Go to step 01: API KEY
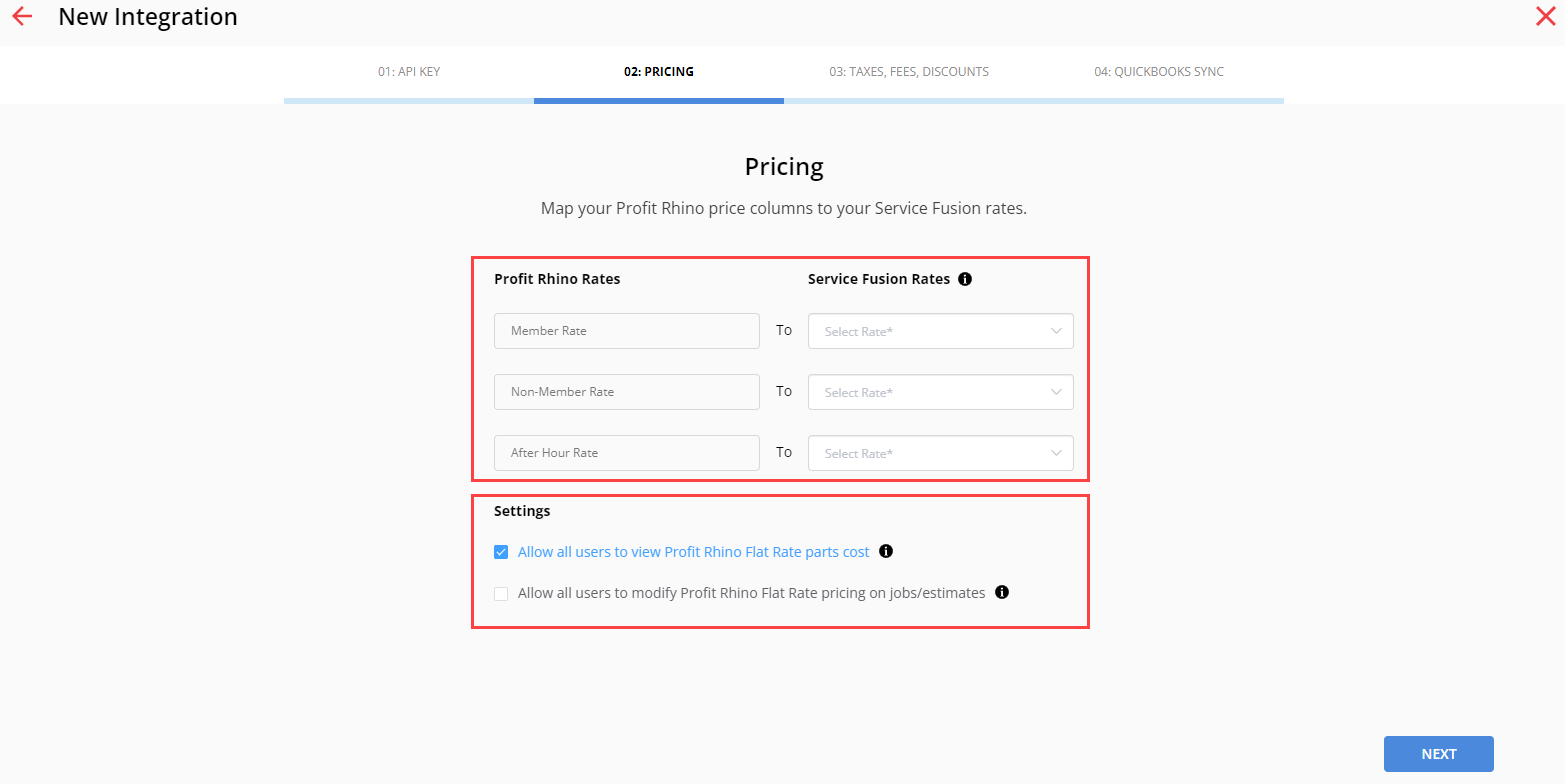 409,72
